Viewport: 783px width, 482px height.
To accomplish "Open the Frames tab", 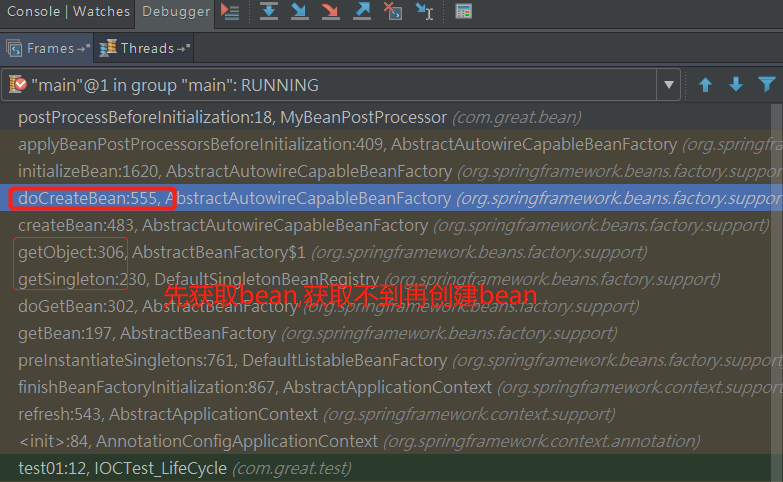I will 47,48.
